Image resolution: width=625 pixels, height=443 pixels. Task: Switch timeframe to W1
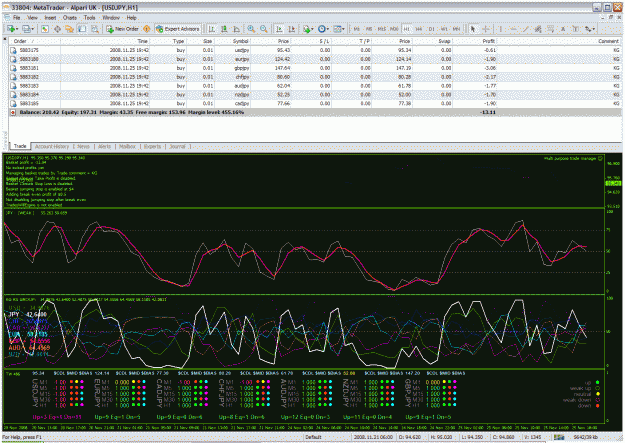coord(444,29)
